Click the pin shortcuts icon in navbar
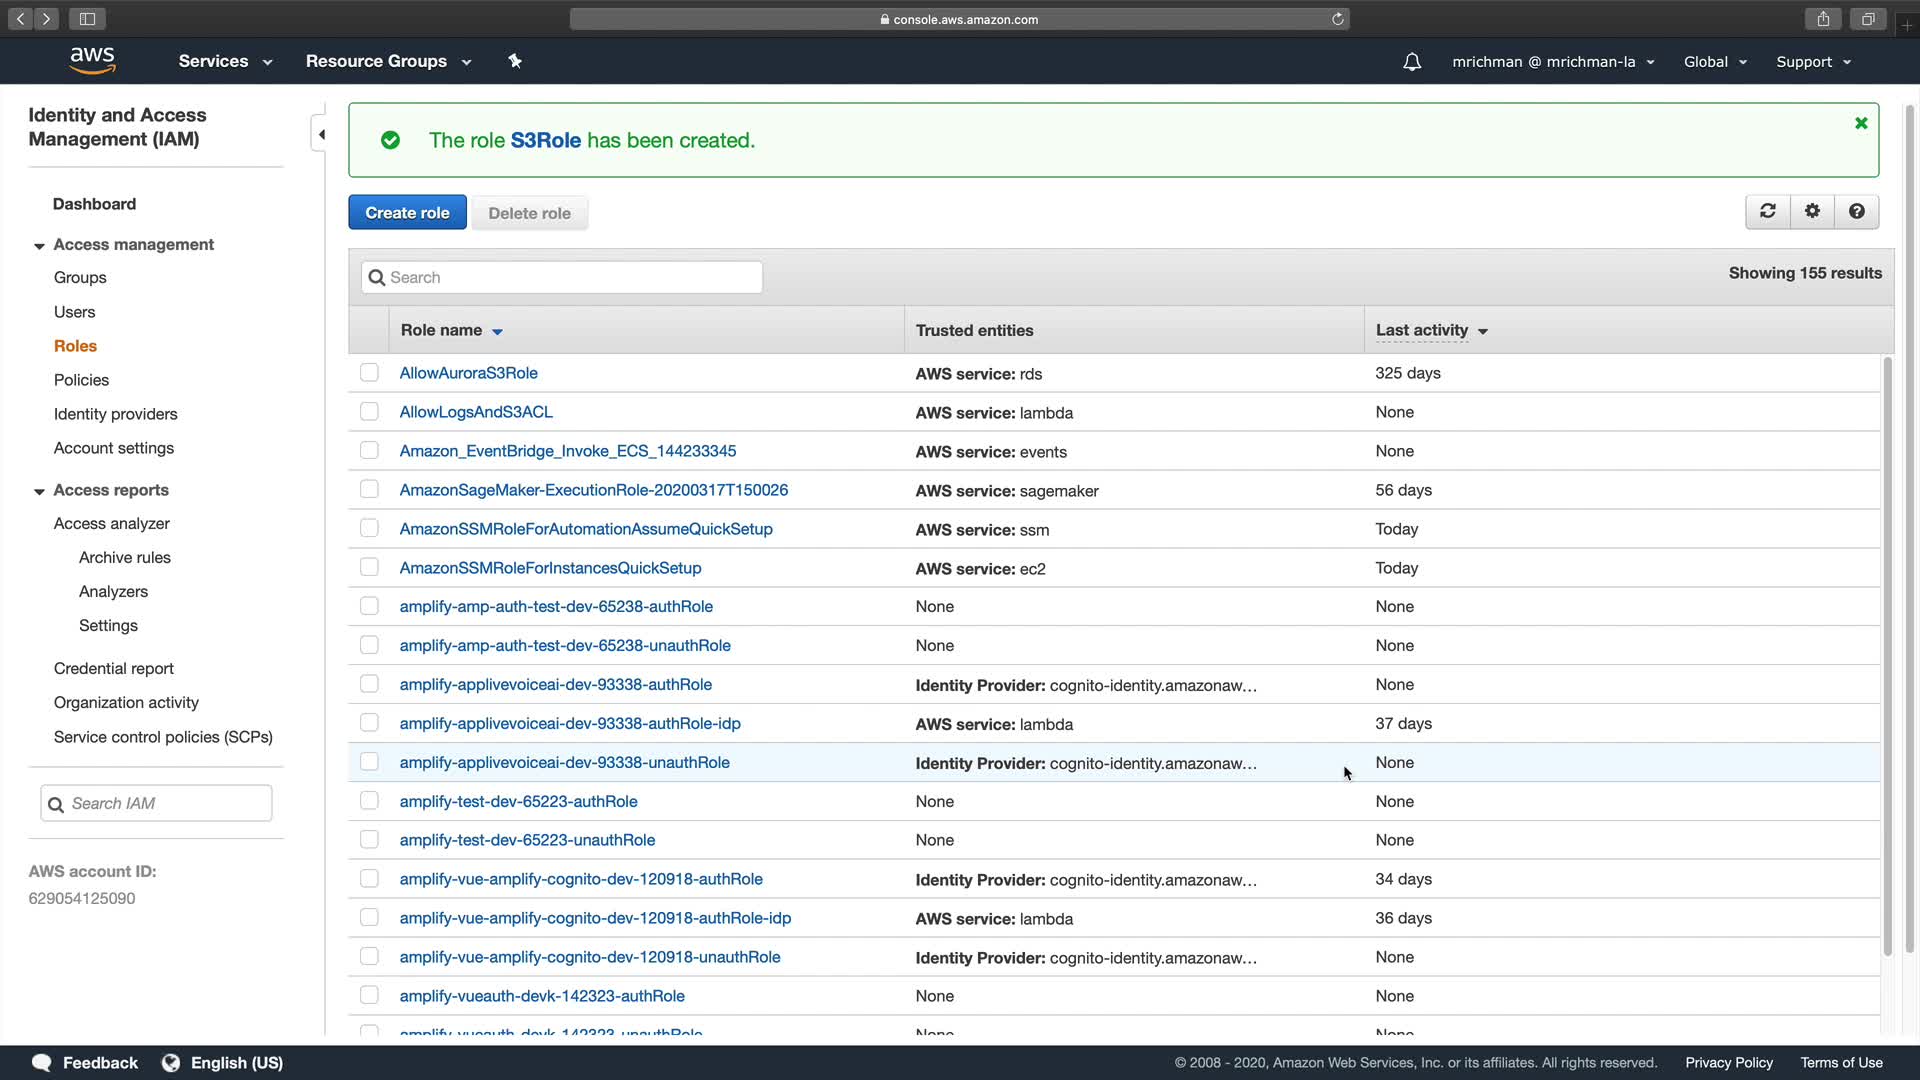Image resolution: width=1920 pixels, height=1080 pixels. (515, 61)
